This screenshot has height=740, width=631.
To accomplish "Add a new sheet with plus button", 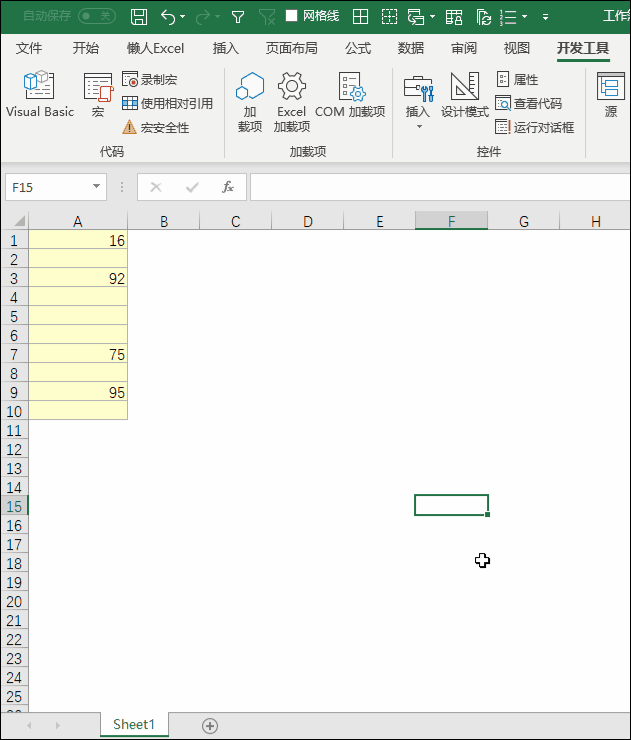I will point(210,725).
